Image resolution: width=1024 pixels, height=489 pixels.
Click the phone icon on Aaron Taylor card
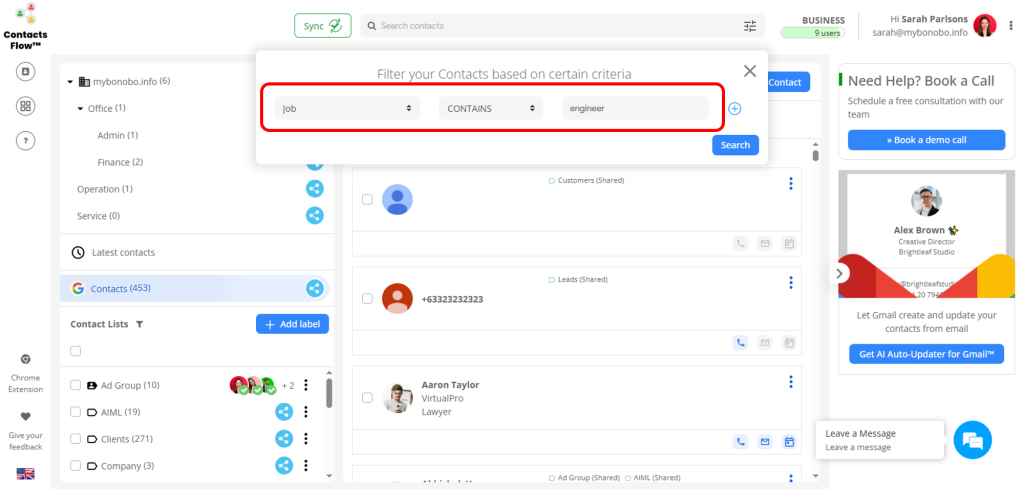[741, 441]
